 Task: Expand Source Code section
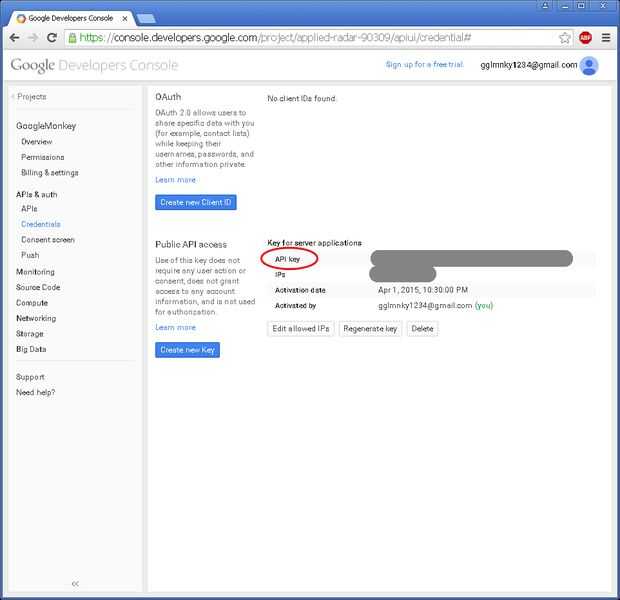point(38,287)
